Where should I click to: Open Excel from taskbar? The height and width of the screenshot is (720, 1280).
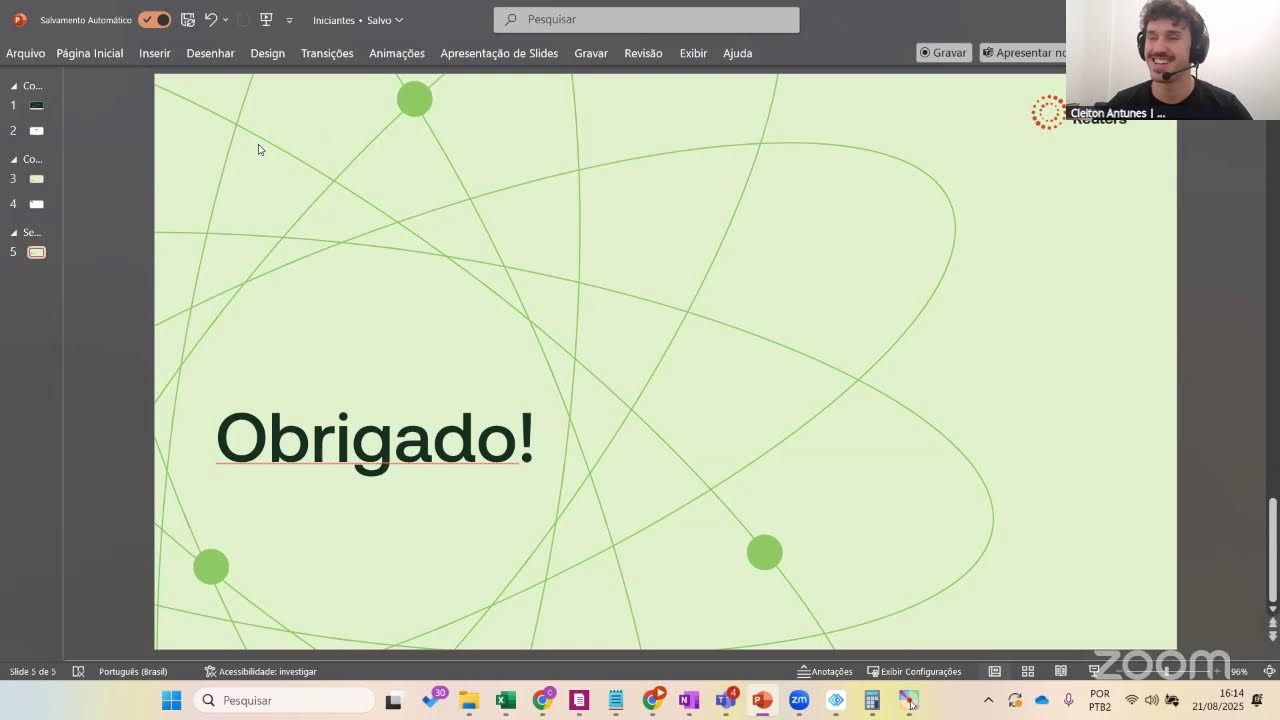[x=506, y=700]
